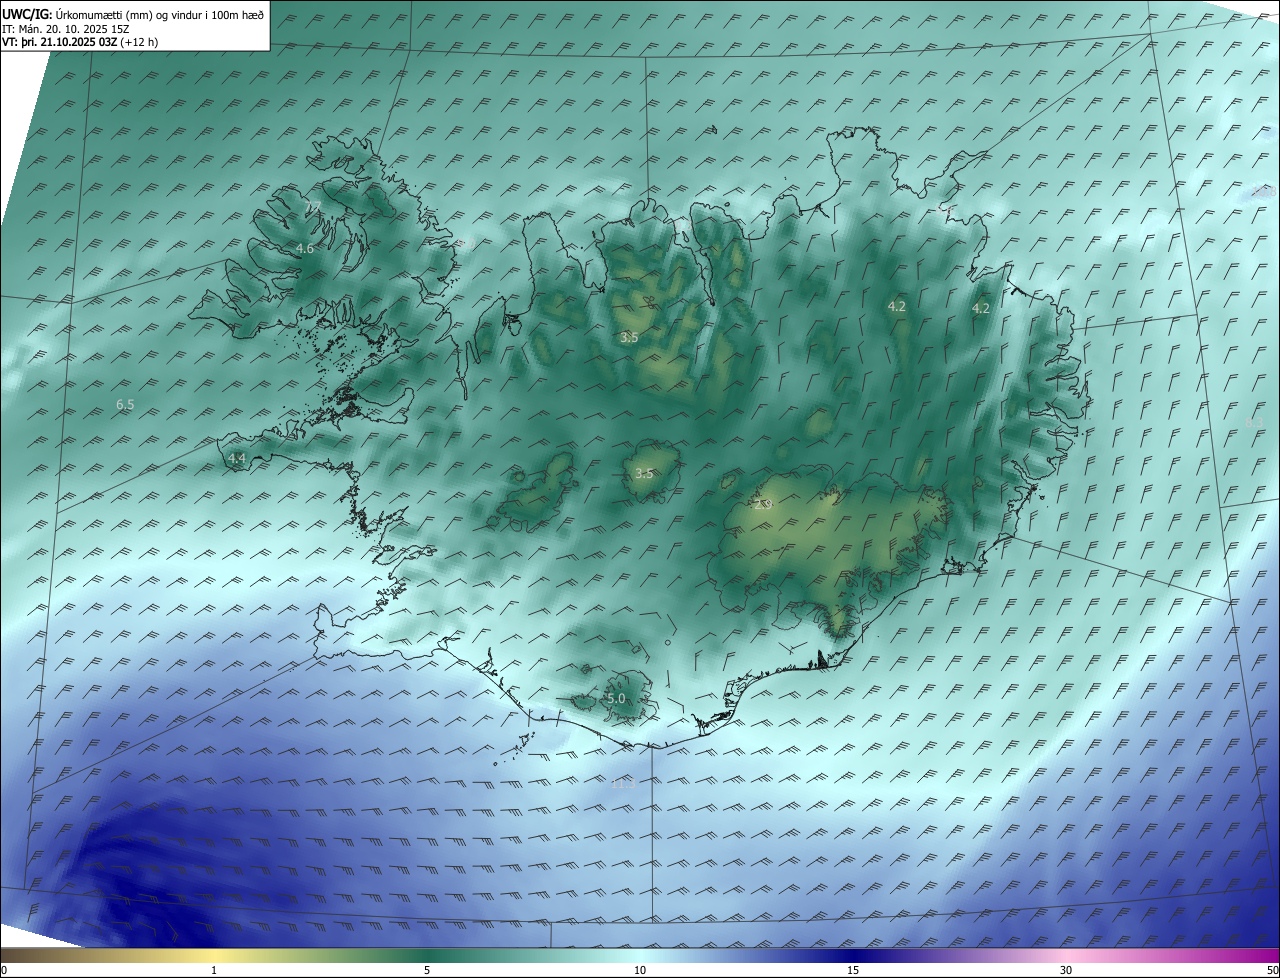
Task: Click the 4.4 value on Snæfellsnes peninsula
Action: (237, 458)
